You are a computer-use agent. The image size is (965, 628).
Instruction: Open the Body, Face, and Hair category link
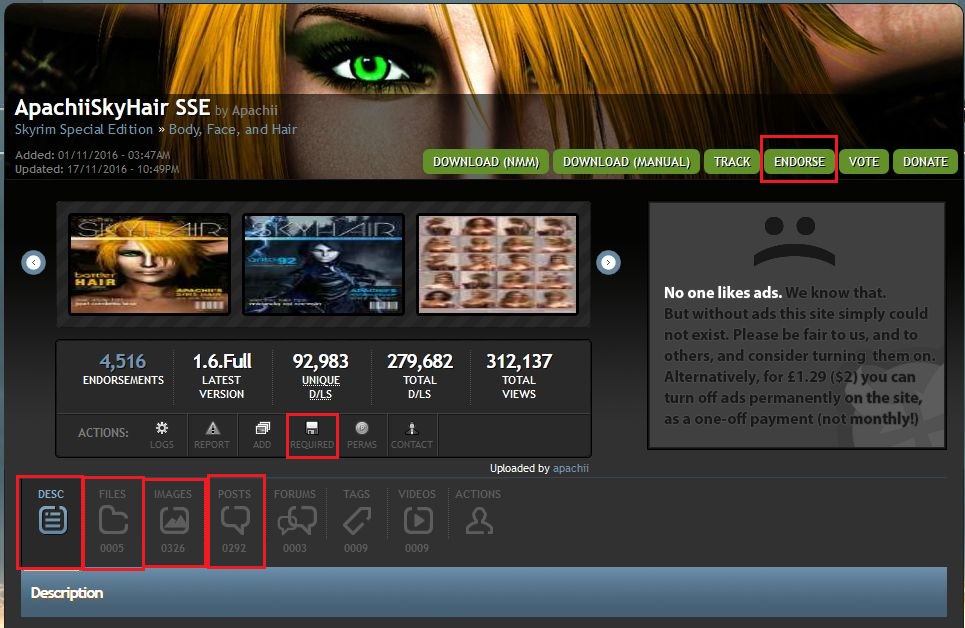(233, 129)
